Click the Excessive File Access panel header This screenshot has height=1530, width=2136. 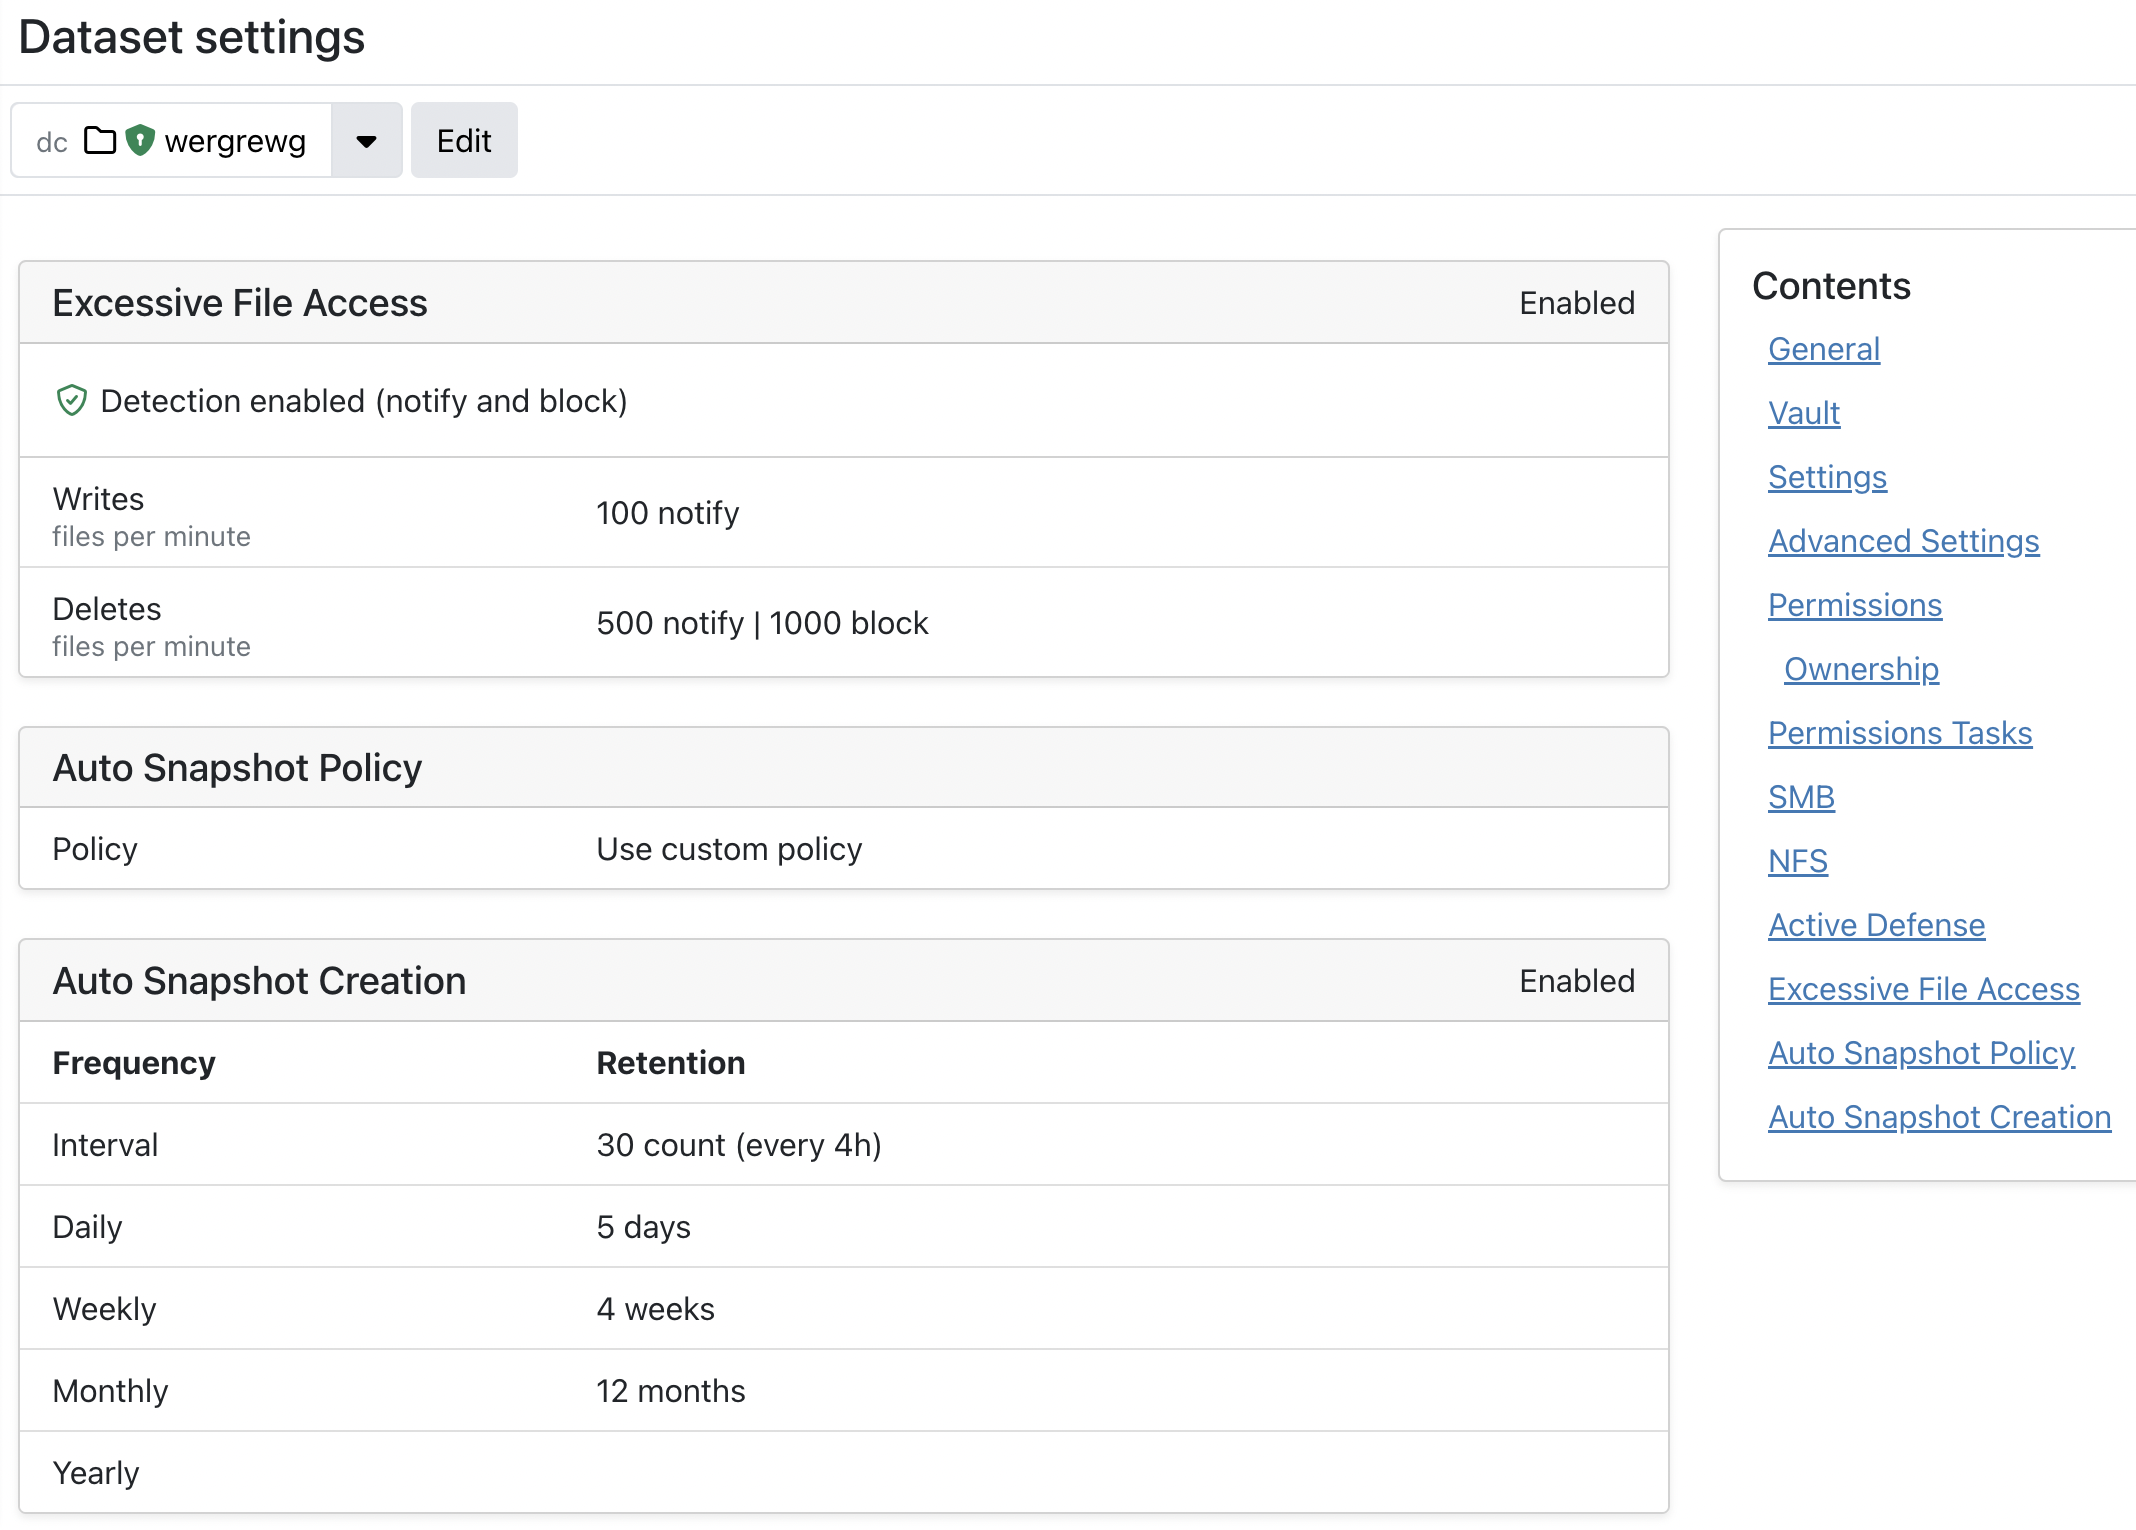tap(240, 303)
